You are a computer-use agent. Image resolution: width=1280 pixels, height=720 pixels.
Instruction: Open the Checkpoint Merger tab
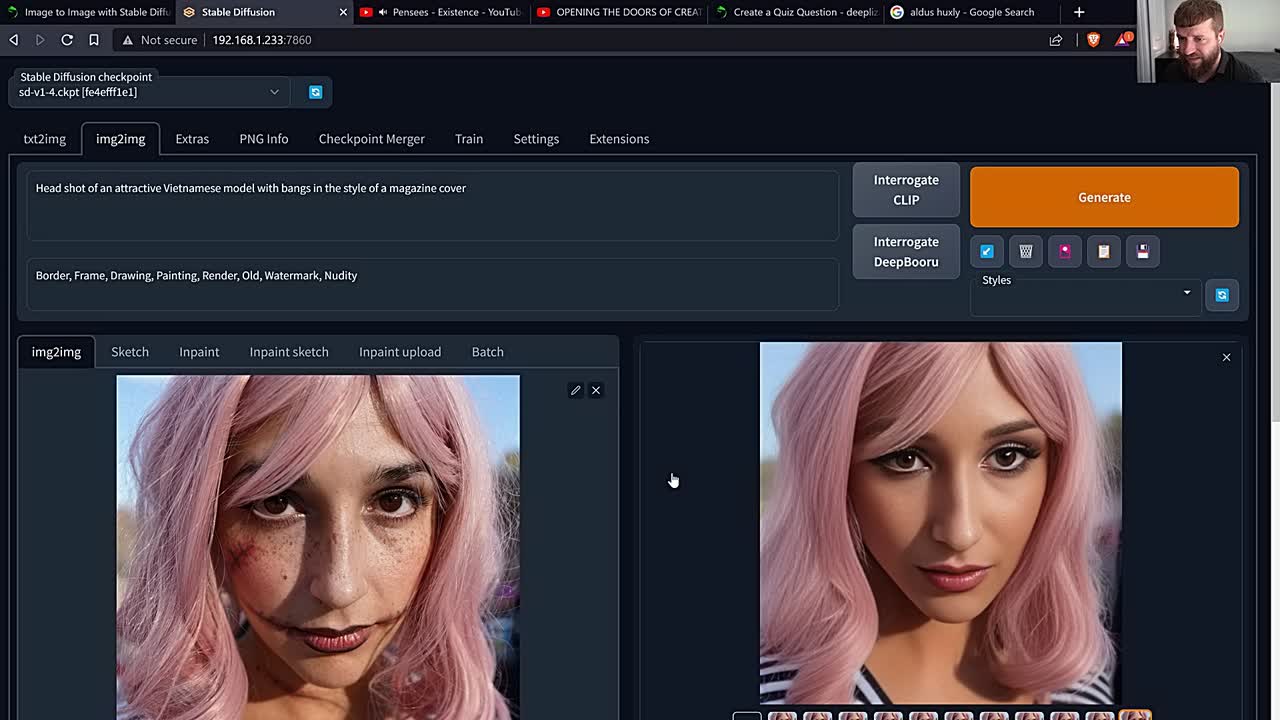pyautogui.click(x=372, y=139)
